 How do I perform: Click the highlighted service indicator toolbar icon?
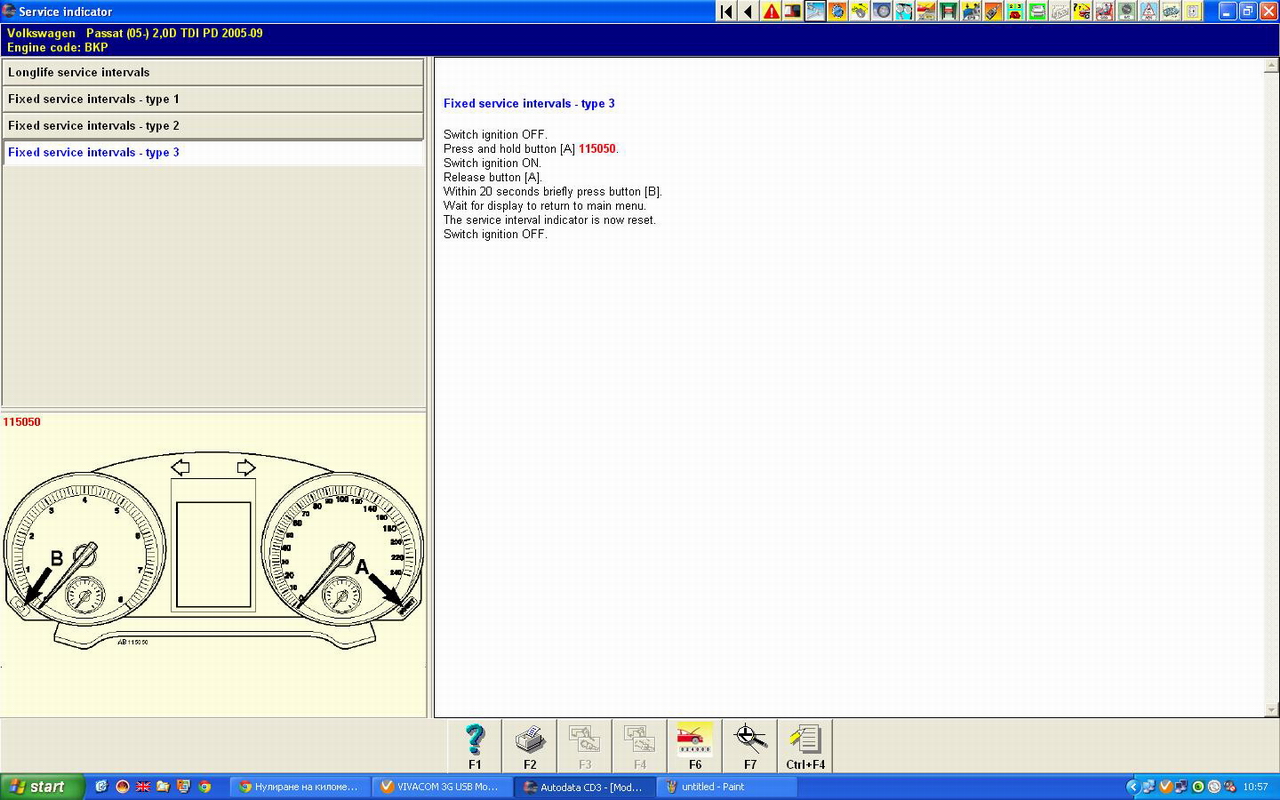click(x=815, y=11)
